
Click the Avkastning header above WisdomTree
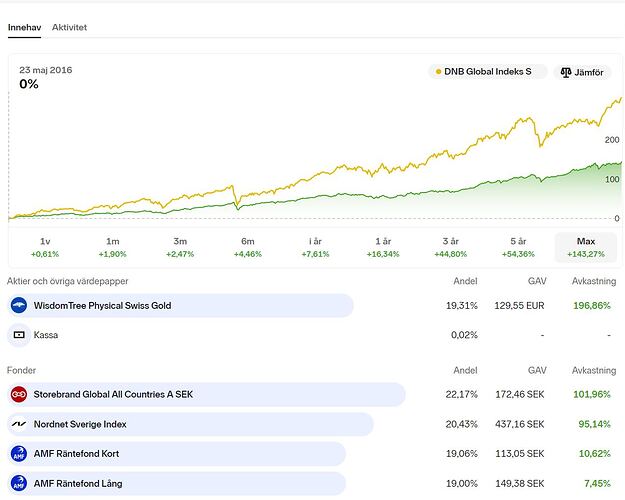[594, 281]
